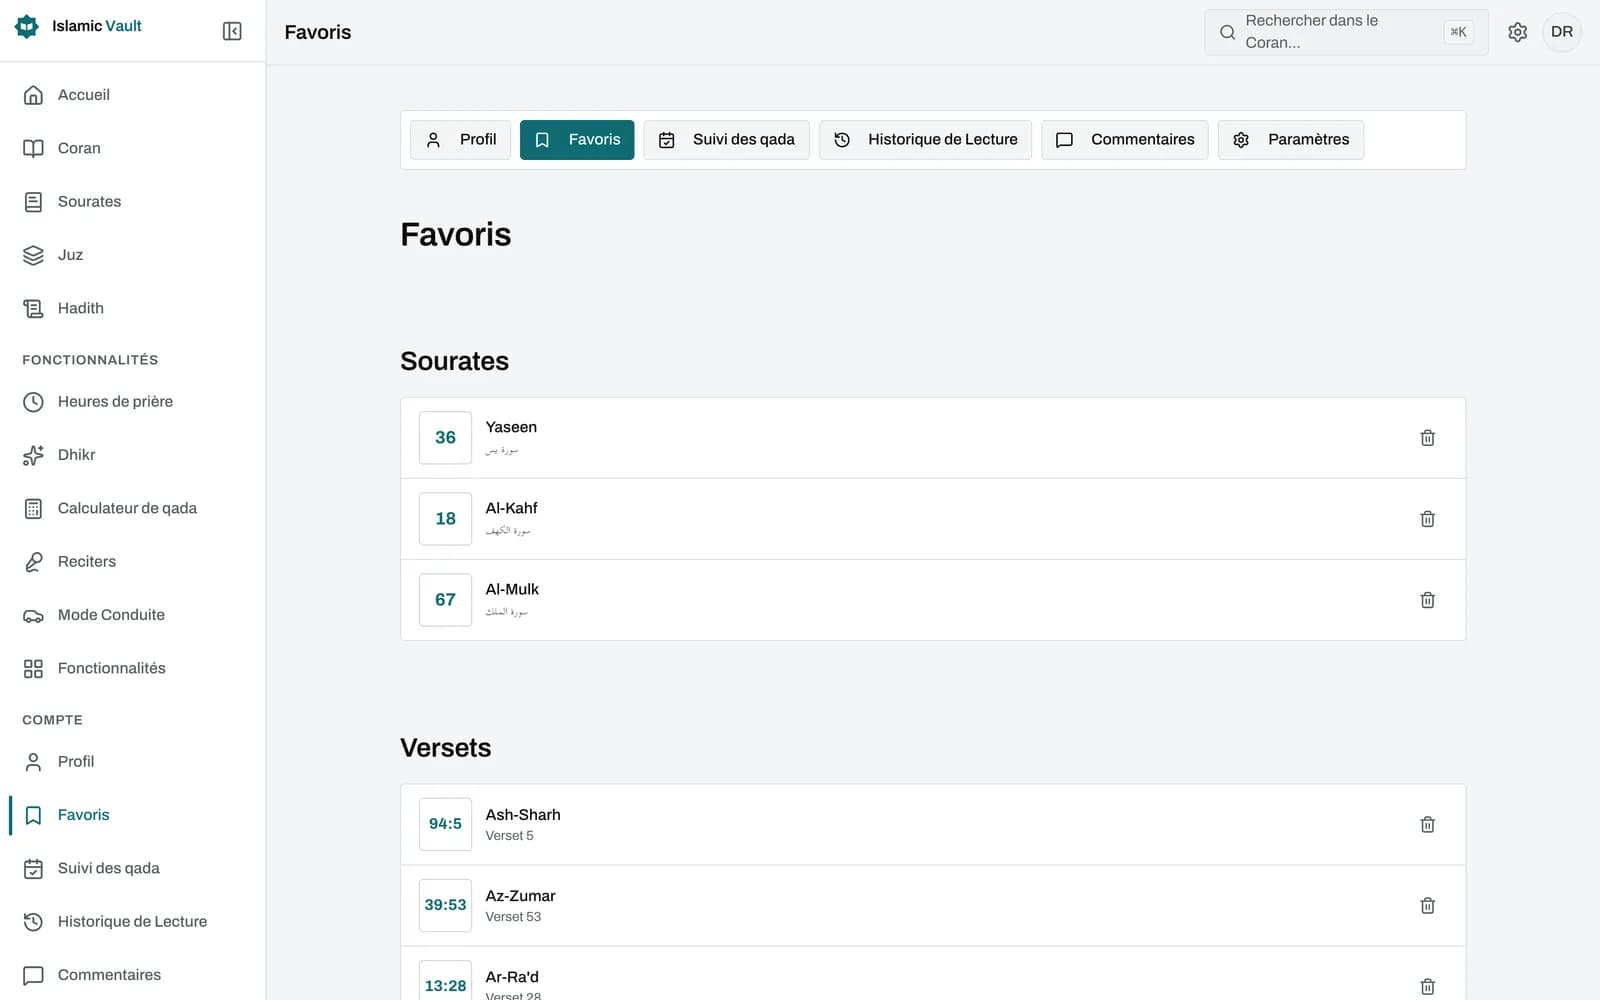
Task: Switch to the Profil tab
Action: click(x=460, y=140)
